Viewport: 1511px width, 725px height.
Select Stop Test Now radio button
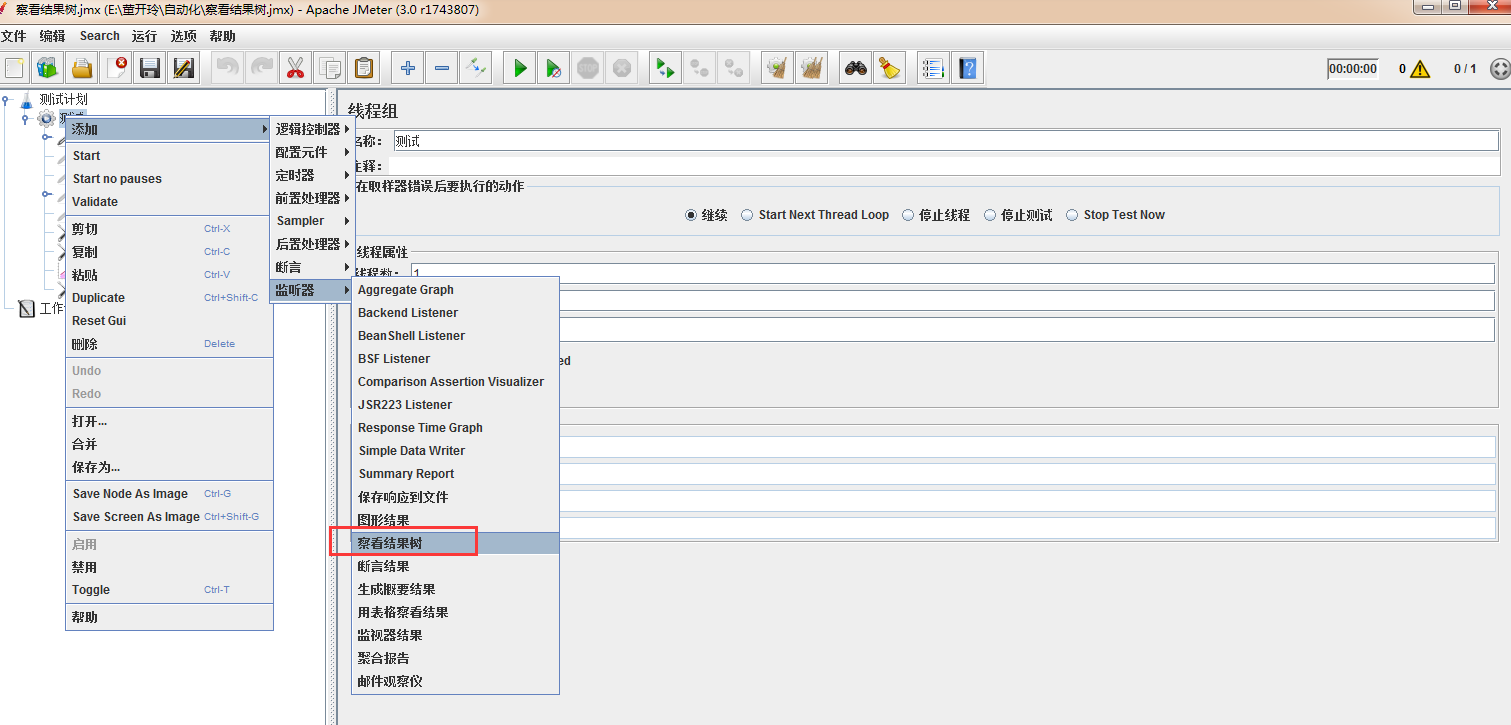pos(1073,215)
